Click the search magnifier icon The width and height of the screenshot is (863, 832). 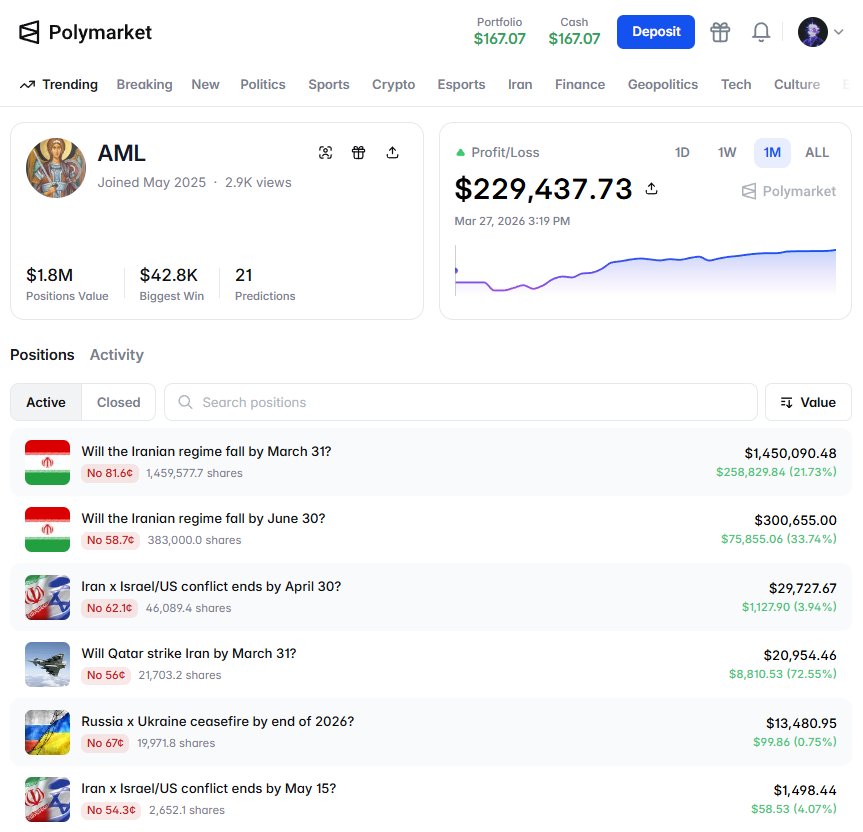point(185,402)
